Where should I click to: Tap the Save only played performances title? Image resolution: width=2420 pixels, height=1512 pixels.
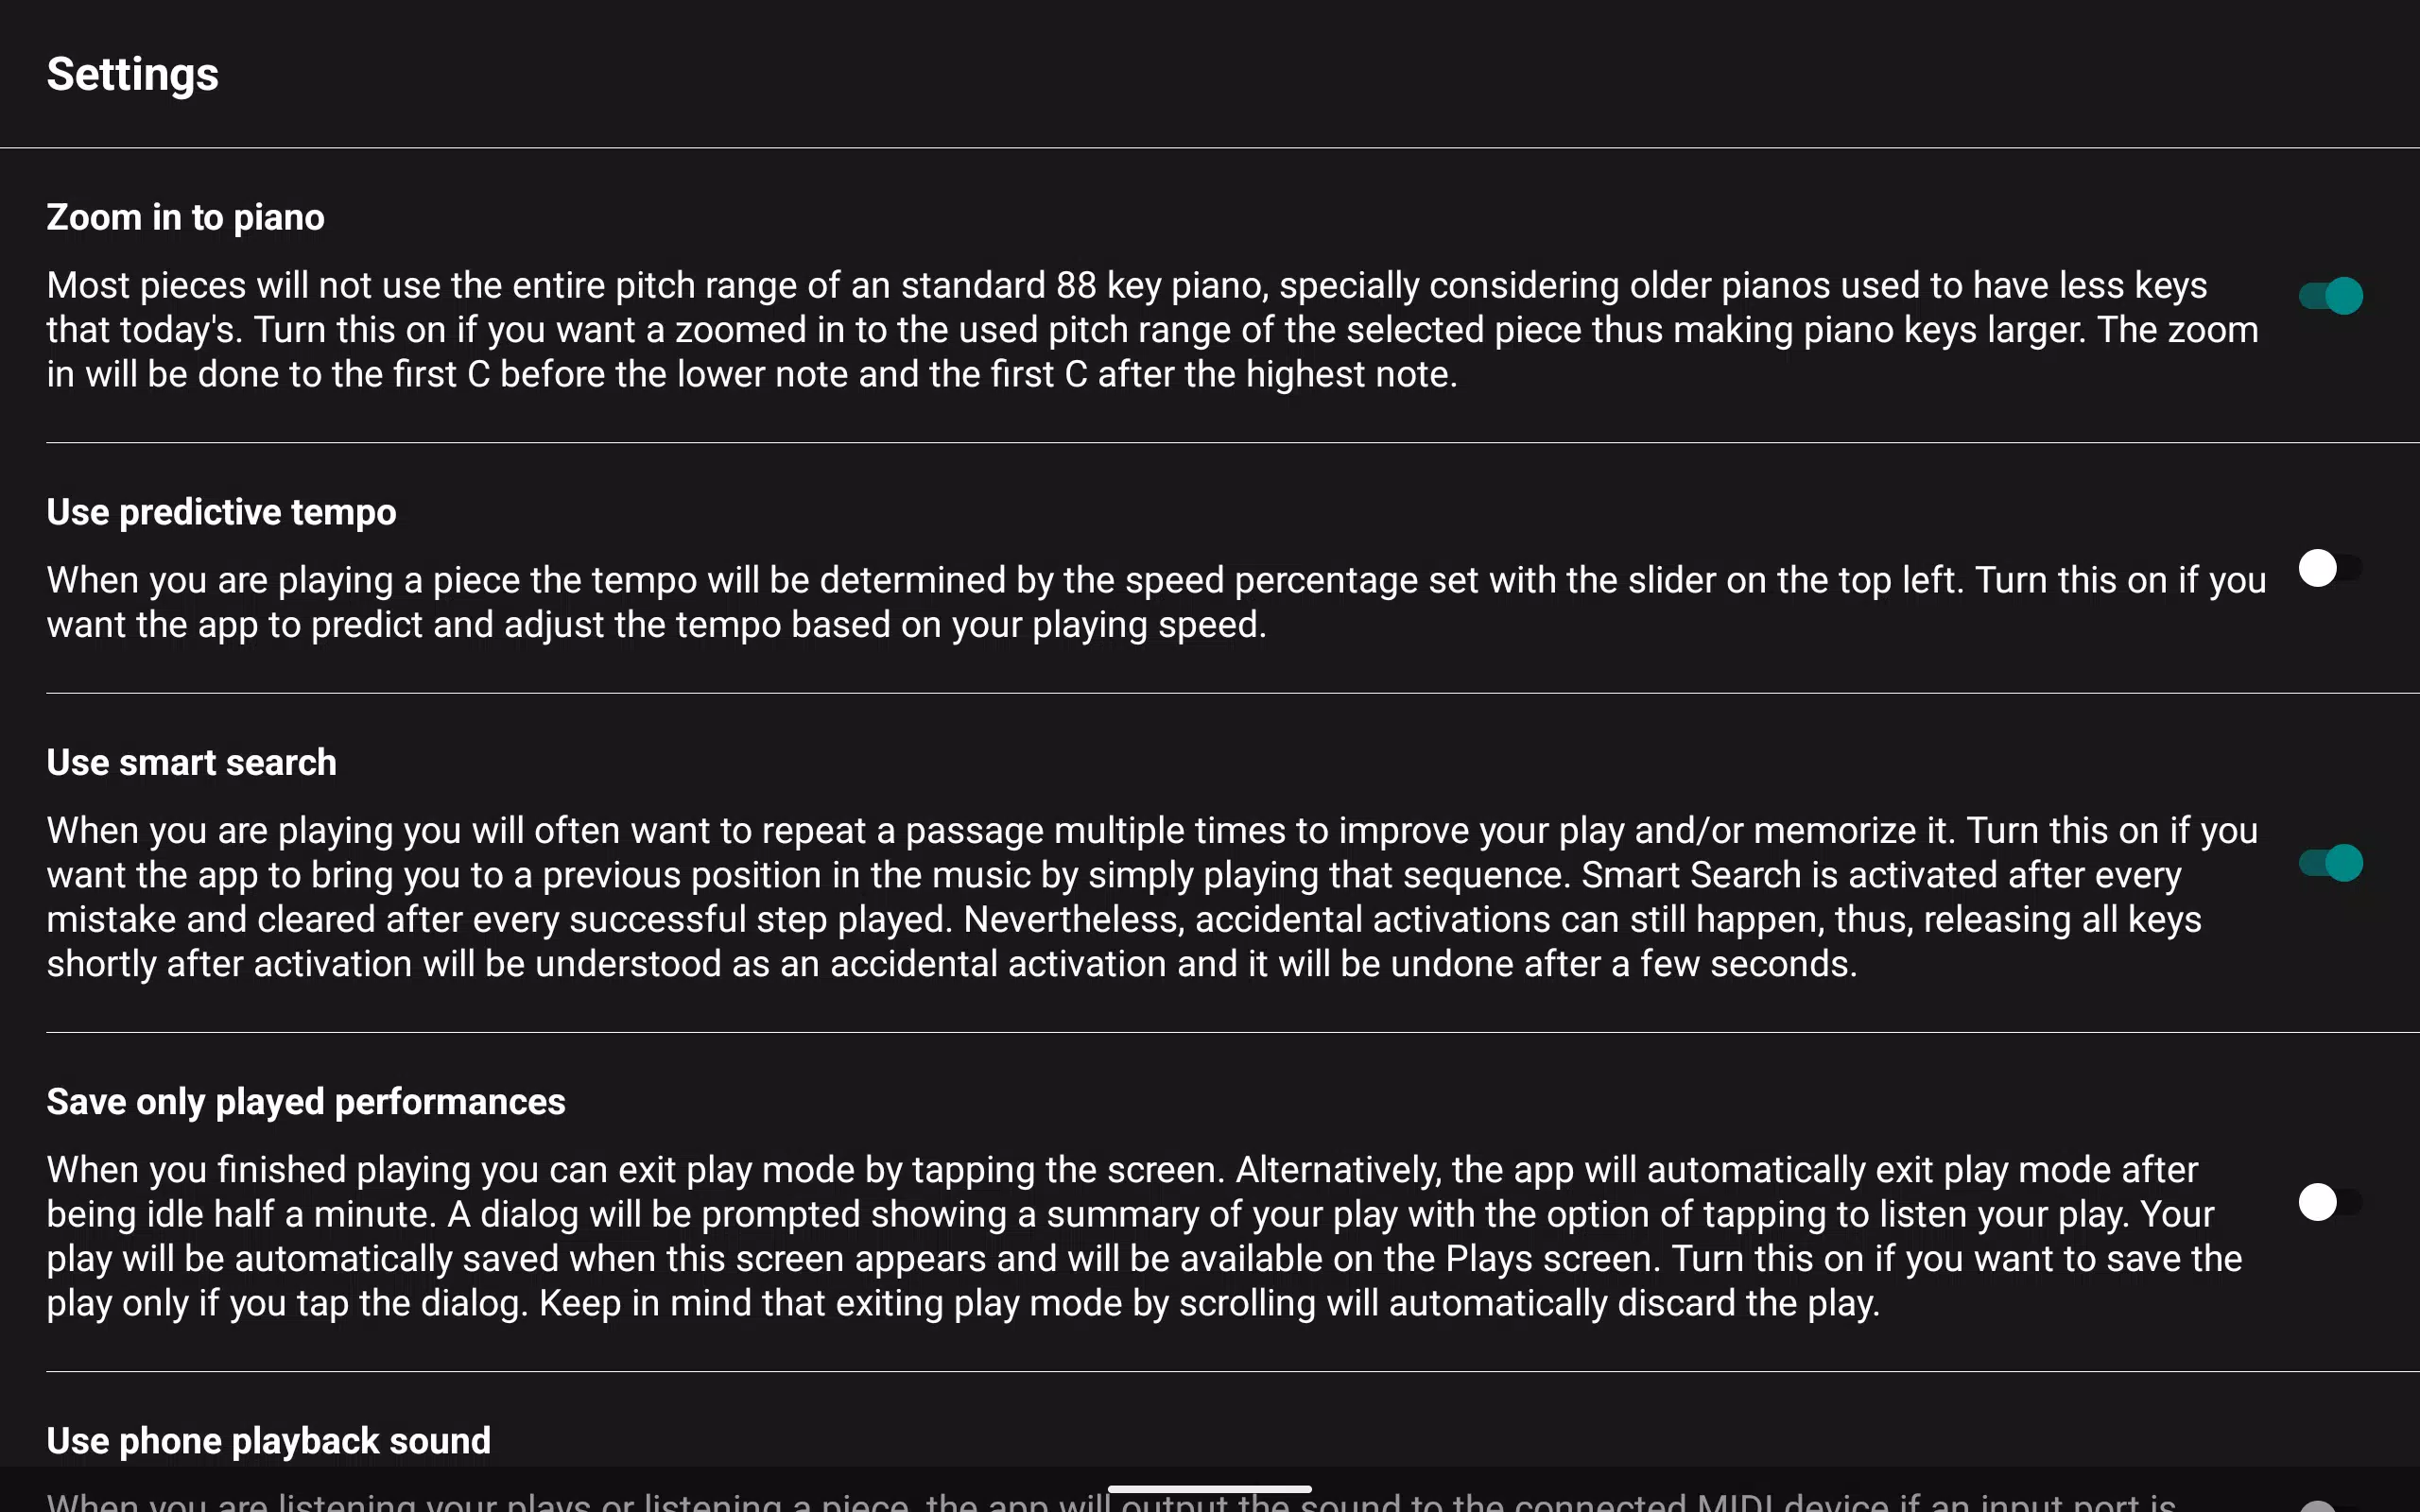(x=306, y=1102)
